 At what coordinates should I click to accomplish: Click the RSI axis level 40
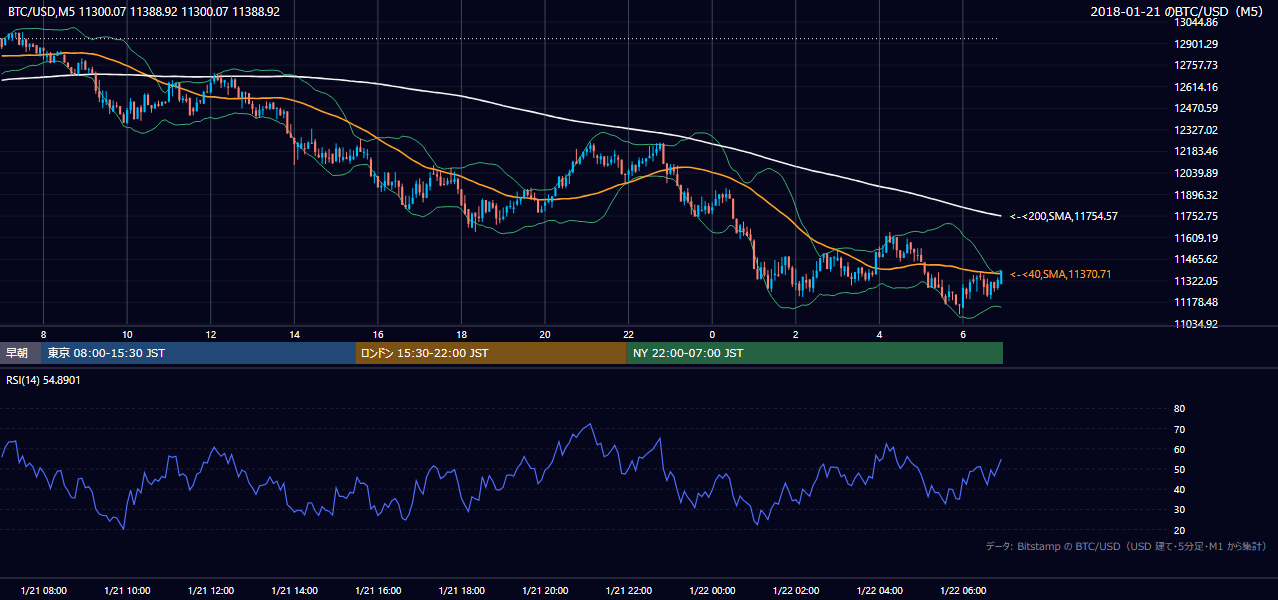point(1179,489)
